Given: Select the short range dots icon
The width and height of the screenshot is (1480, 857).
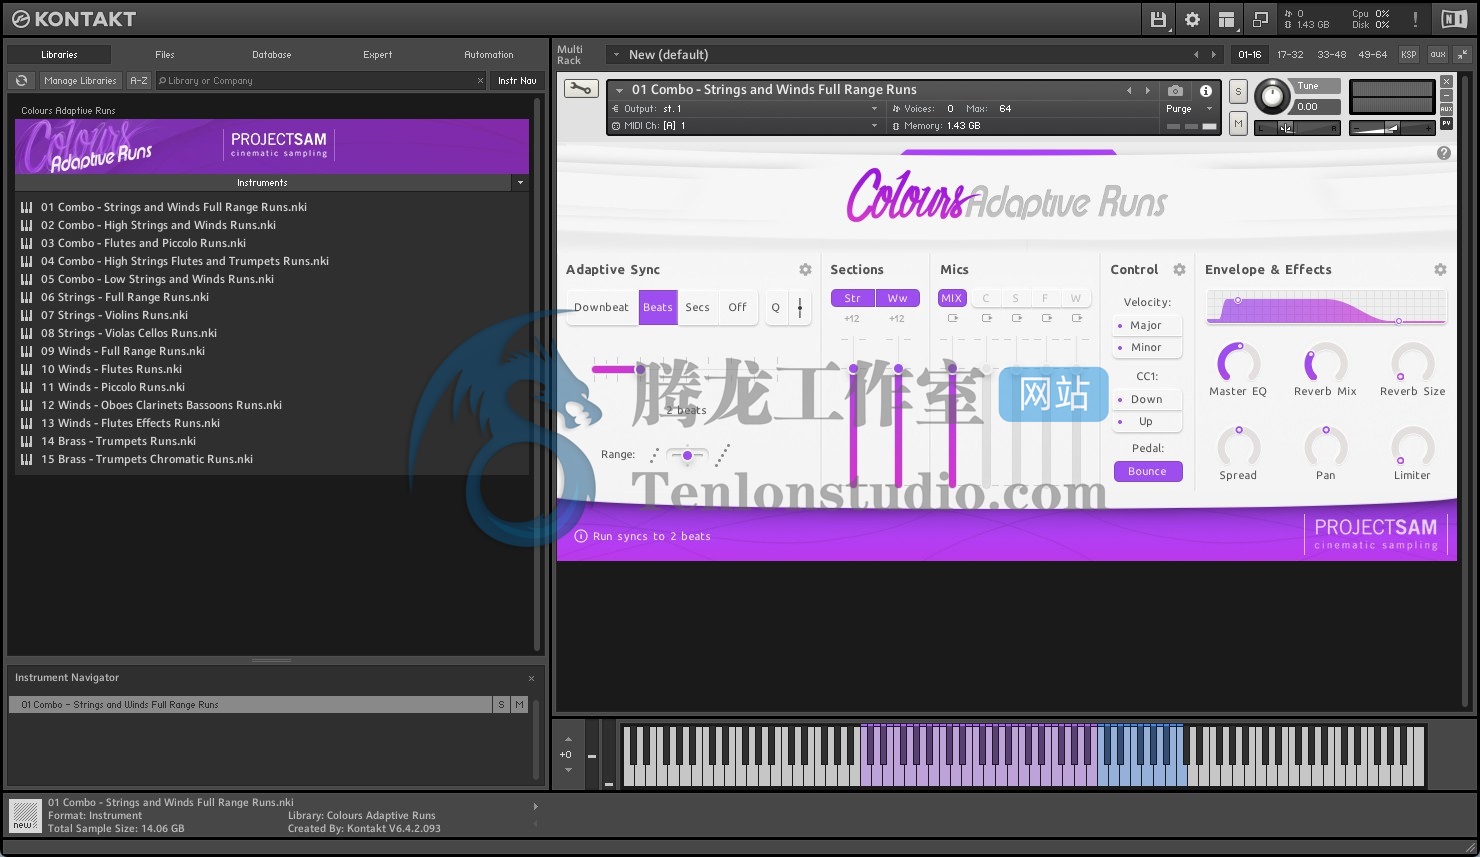Looking at the screenshot, I should point(654,455).
